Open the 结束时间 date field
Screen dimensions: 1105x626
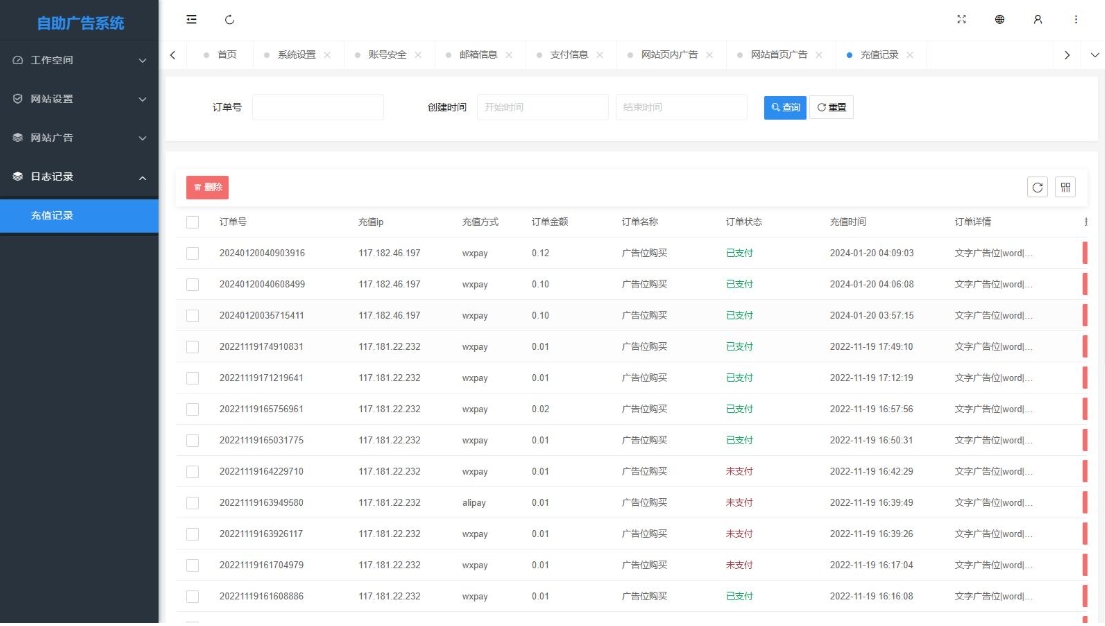[681, 107]
